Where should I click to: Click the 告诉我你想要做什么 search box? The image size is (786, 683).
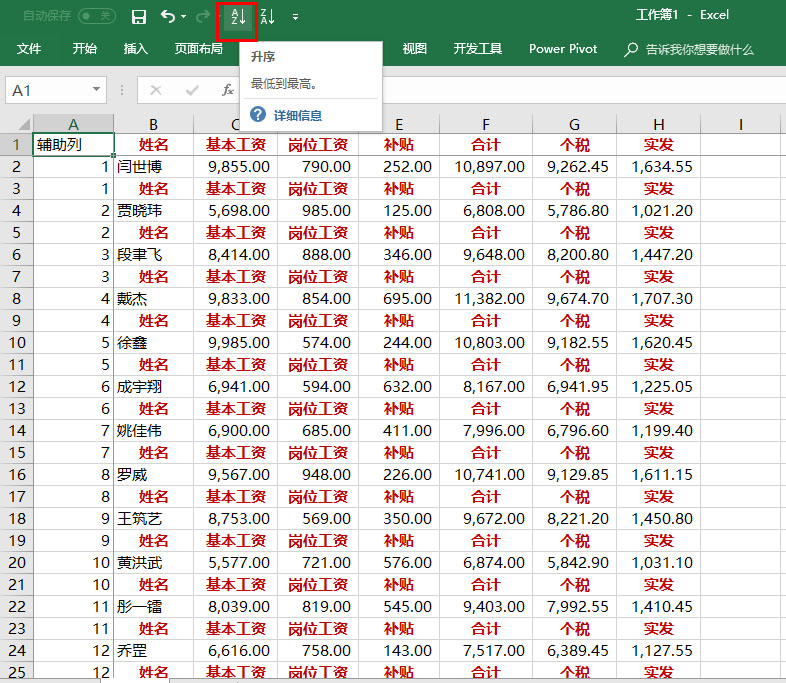(700, 50)
